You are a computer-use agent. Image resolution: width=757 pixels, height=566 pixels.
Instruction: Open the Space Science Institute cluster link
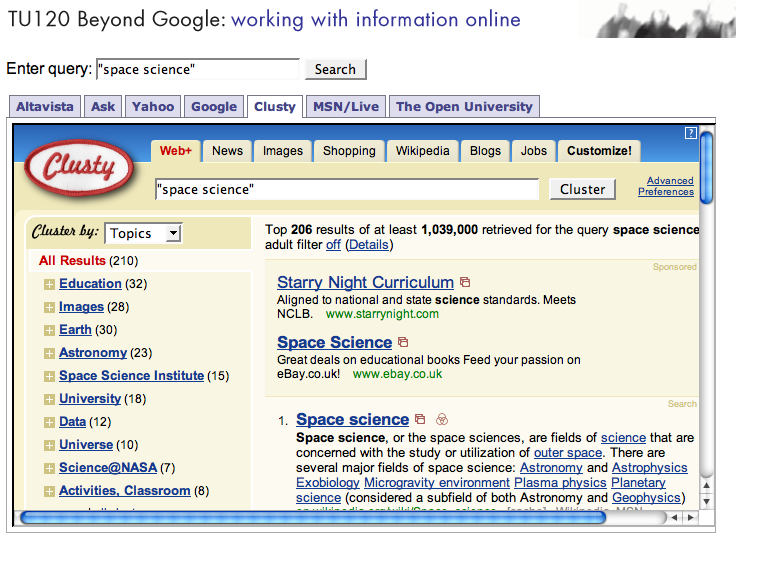131,376
